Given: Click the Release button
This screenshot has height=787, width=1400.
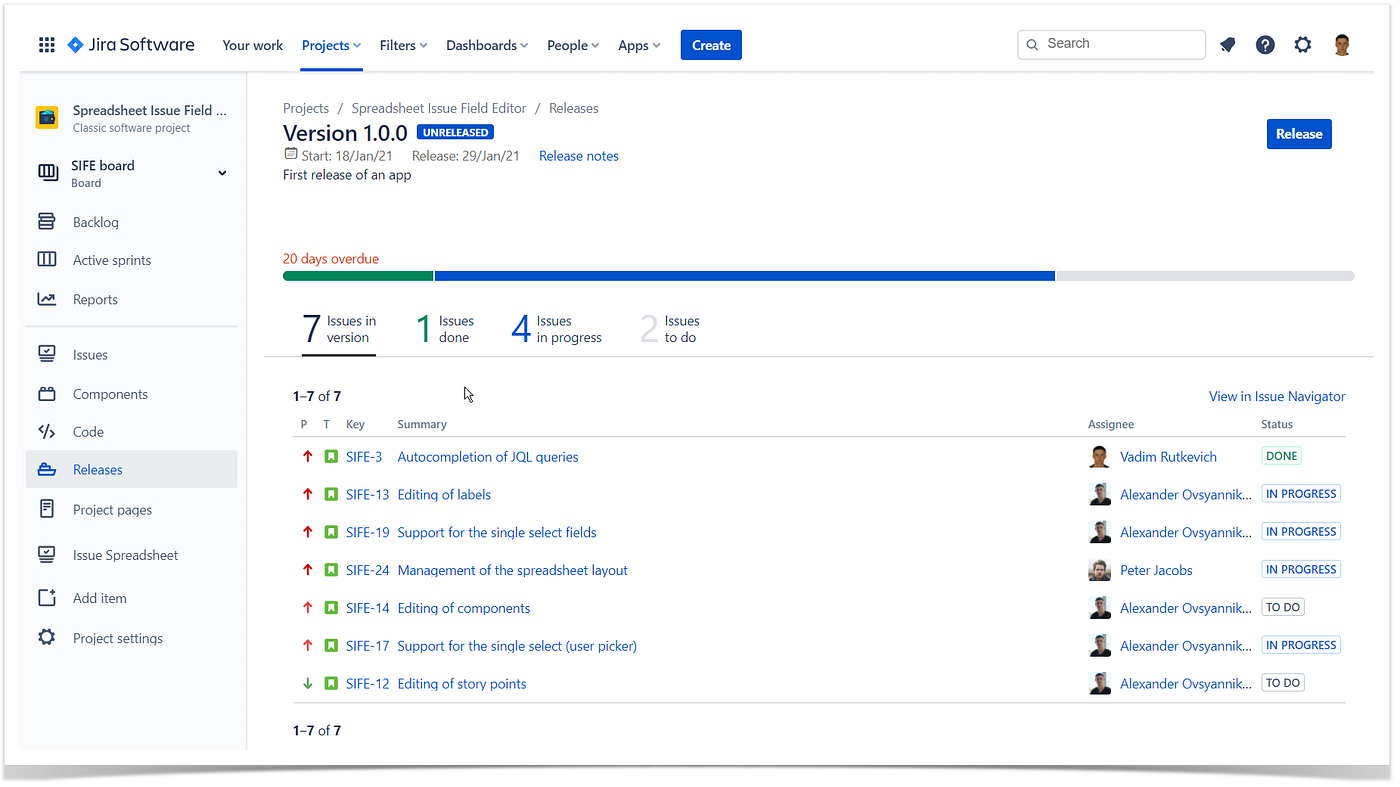Looking at the screenshot, I should tap(1299, 134).
